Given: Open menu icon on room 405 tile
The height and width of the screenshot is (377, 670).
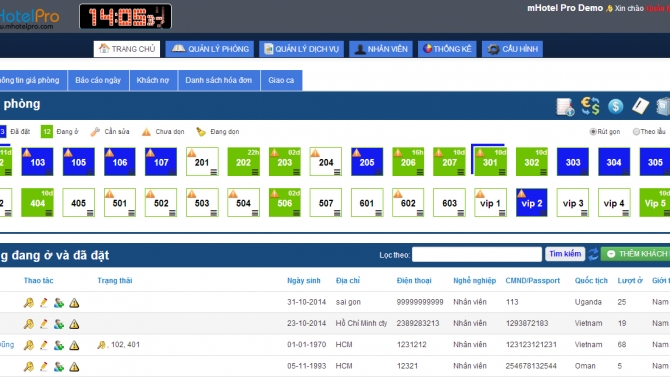Looking at the screenshot, I should coord(90,213).
